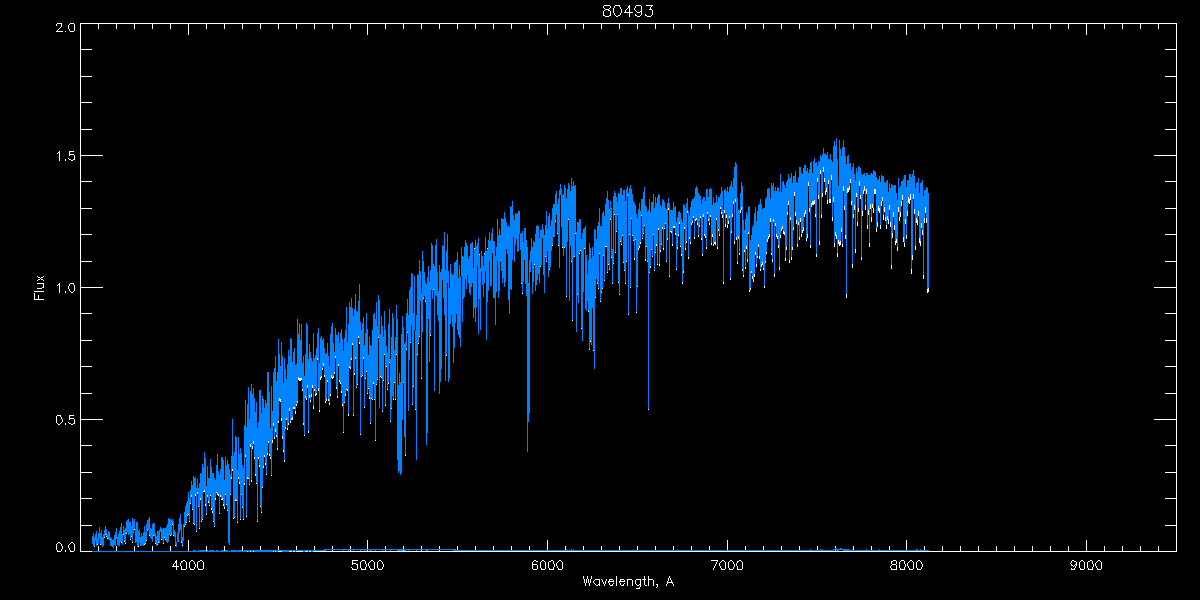The image size is (1200, 600).
Task: Click the 2.0 flux tick label
Action: (x=64, y=28)
